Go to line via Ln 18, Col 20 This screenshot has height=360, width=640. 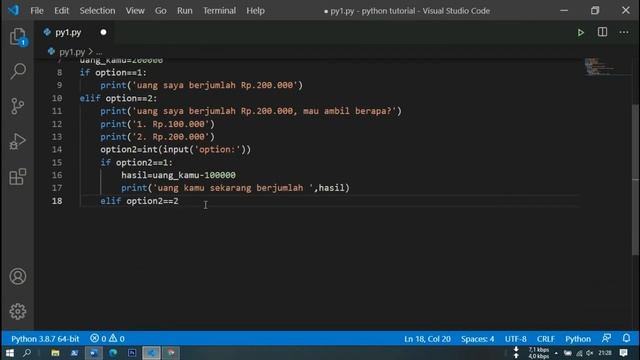point(427,339)
